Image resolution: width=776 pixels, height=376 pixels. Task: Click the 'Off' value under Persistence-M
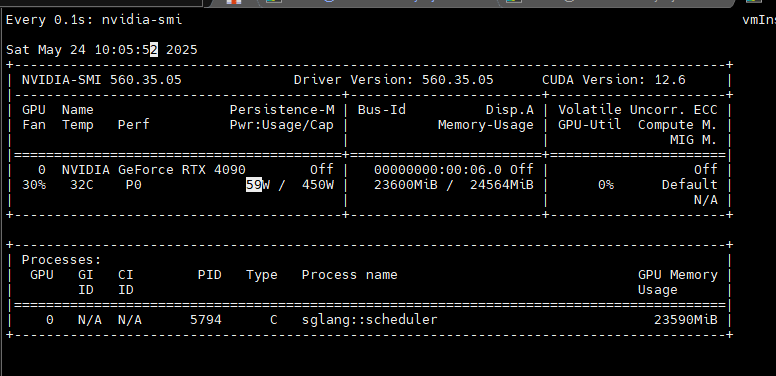pos(322,170)
